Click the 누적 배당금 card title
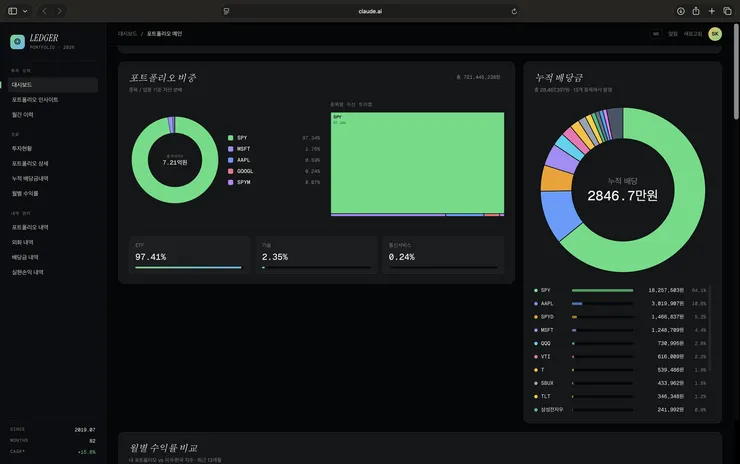The height and width of the screenshot is (464, 740). point(559,77)
